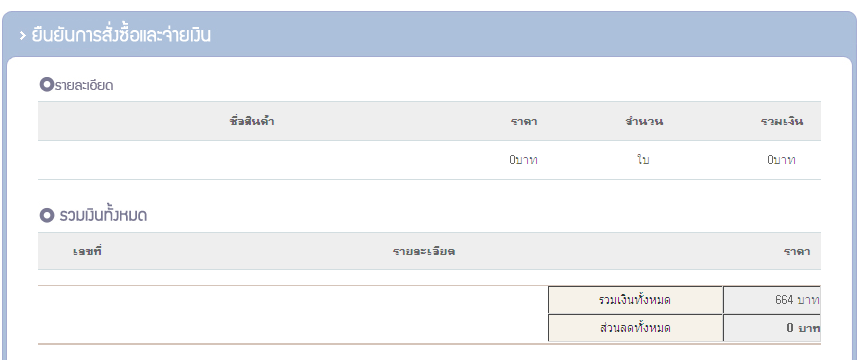Select the จำนวน column header
861x360 pixels.
[x=644, y=121]
